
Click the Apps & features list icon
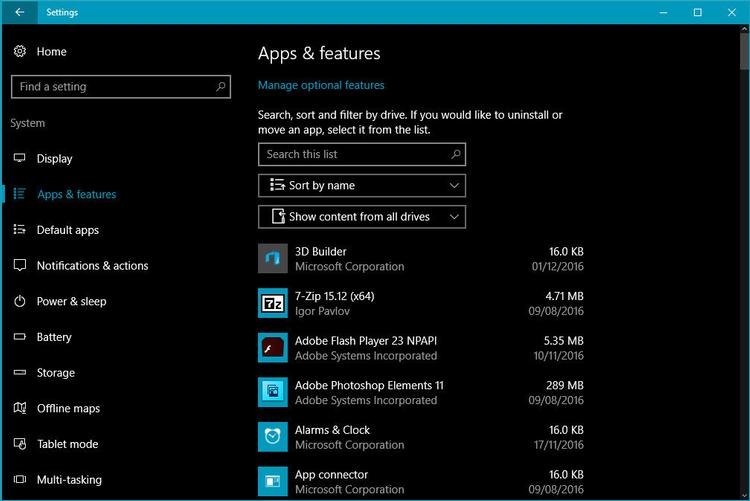tap(20, 194)
